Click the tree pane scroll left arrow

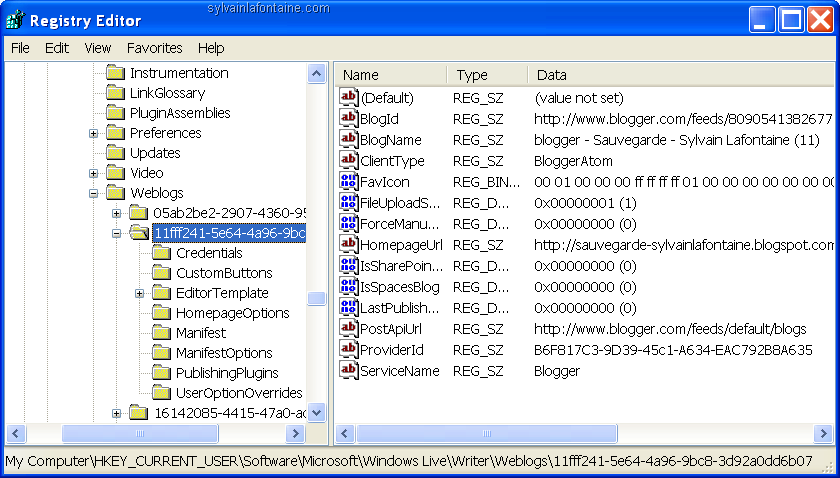(x=15, y=434)
